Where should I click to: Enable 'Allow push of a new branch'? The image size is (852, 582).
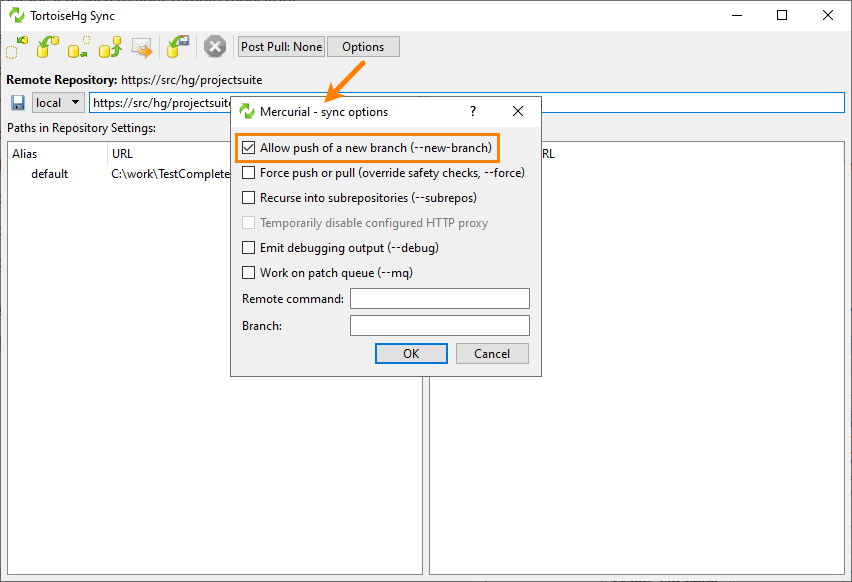[x=246, y=147]
